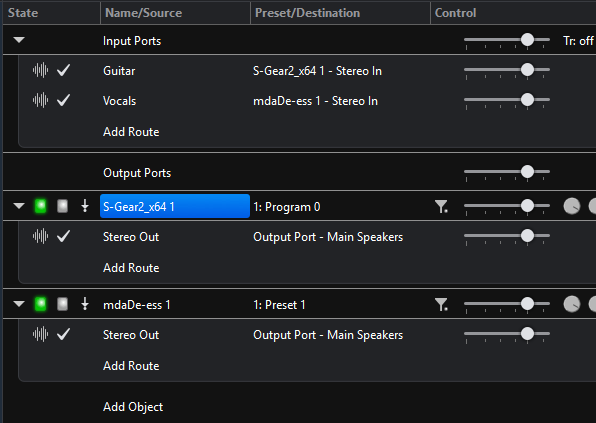
Task: Click Add Object at the bottom
Action: point(133,407)
